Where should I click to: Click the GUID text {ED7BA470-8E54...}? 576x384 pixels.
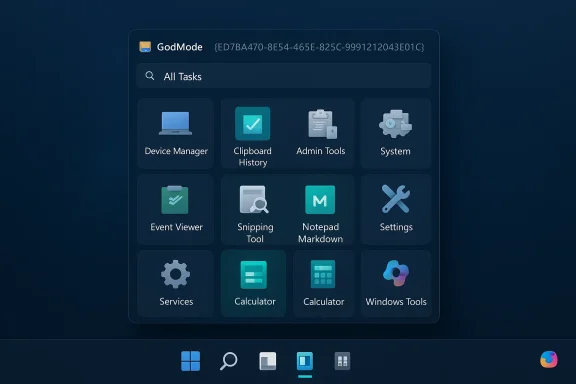pos(319,47)
